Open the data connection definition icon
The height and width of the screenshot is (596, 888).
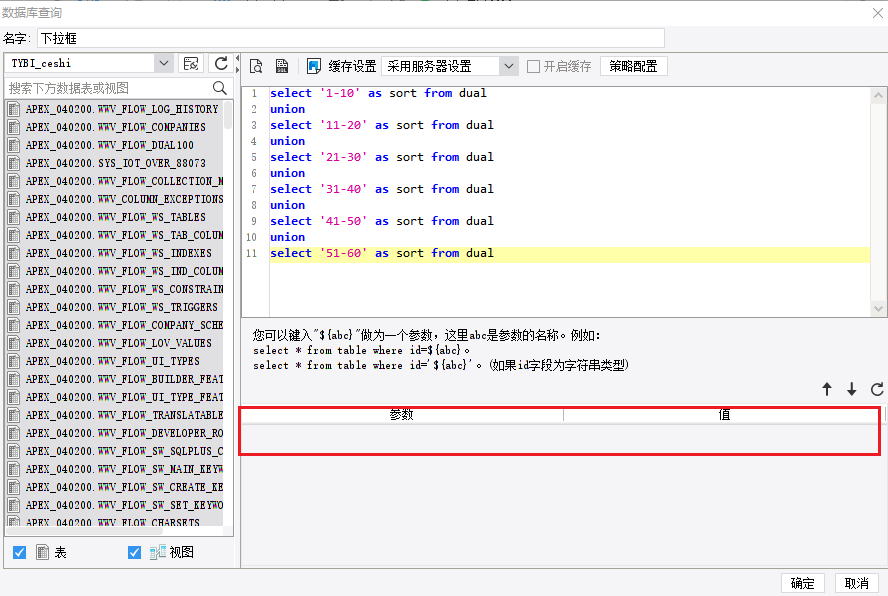click(191, 63)
